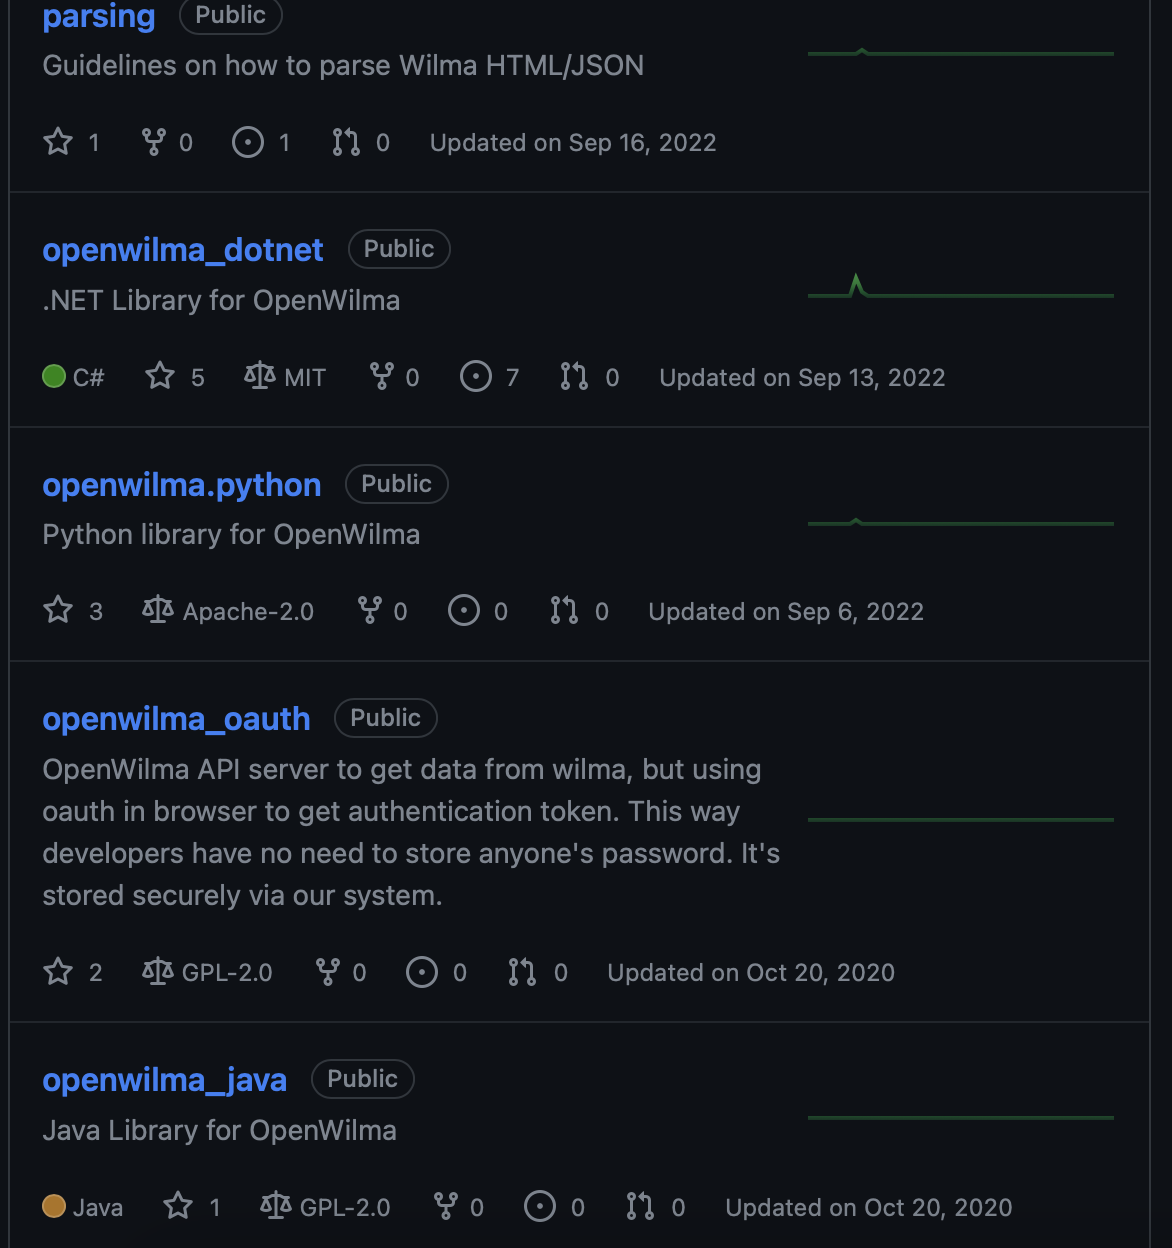This screenshot has height=1248, width=1172.
Task: Open pull requests icon for openwilma_dotnet
Action: [574, 376]
